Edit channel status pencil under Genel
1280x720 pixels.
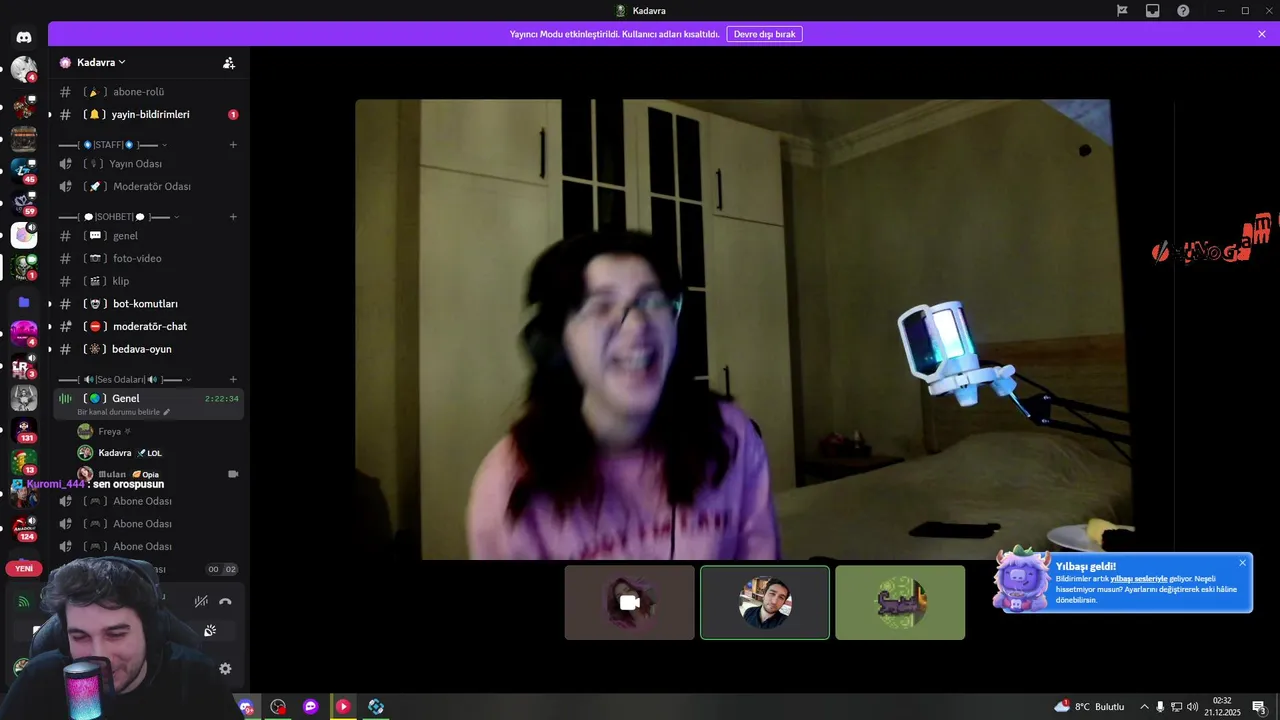167,412
